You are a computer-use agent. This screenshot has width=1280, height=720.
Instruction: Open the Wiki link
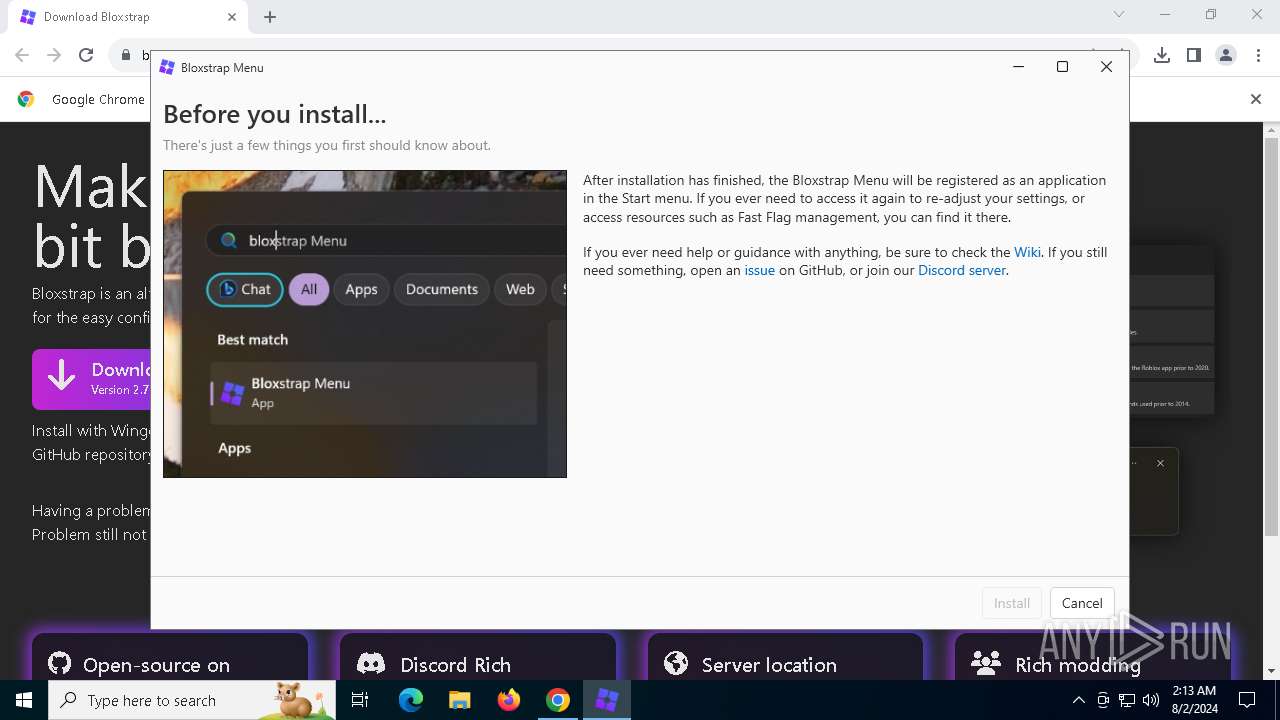pos(1027,252)
